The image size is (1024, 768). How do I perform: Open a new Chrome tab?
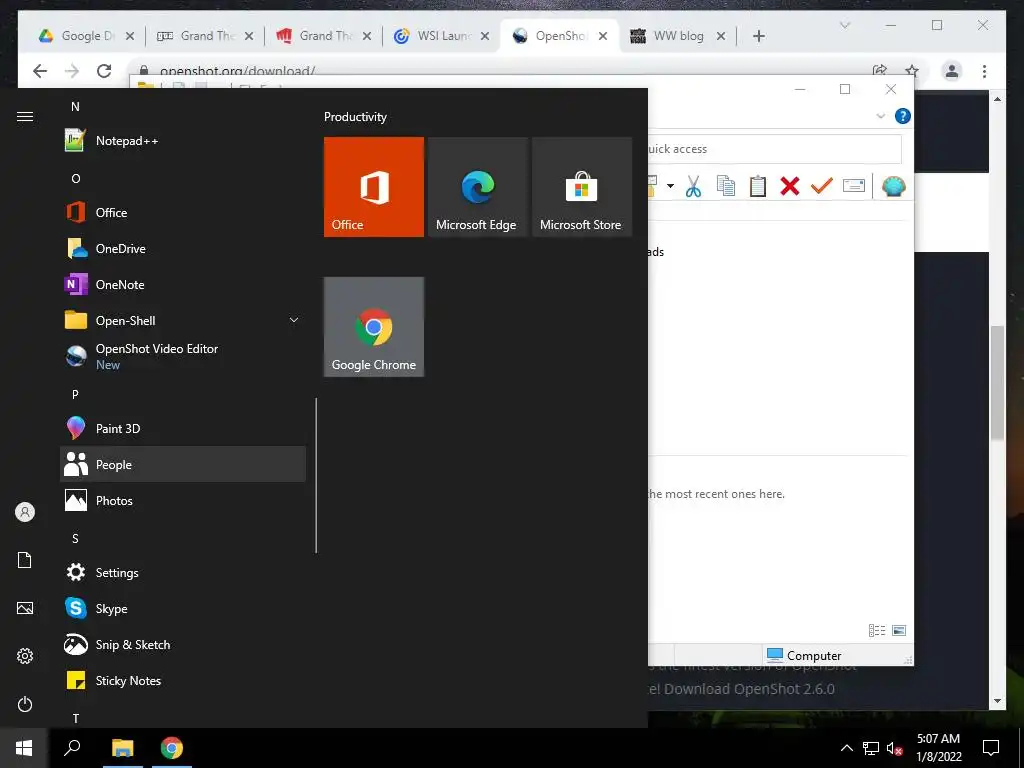point(758,36)
